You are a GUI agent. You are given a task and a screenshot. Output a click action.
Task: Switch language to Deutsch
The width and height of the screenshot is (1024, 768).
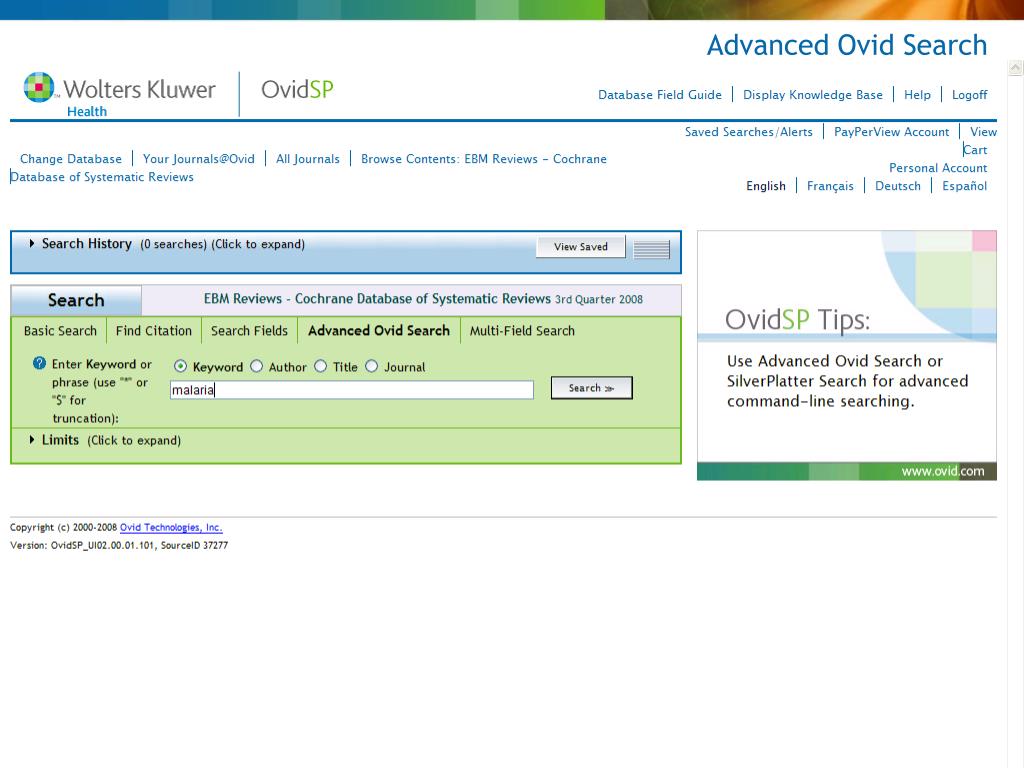tap(898, 186)
